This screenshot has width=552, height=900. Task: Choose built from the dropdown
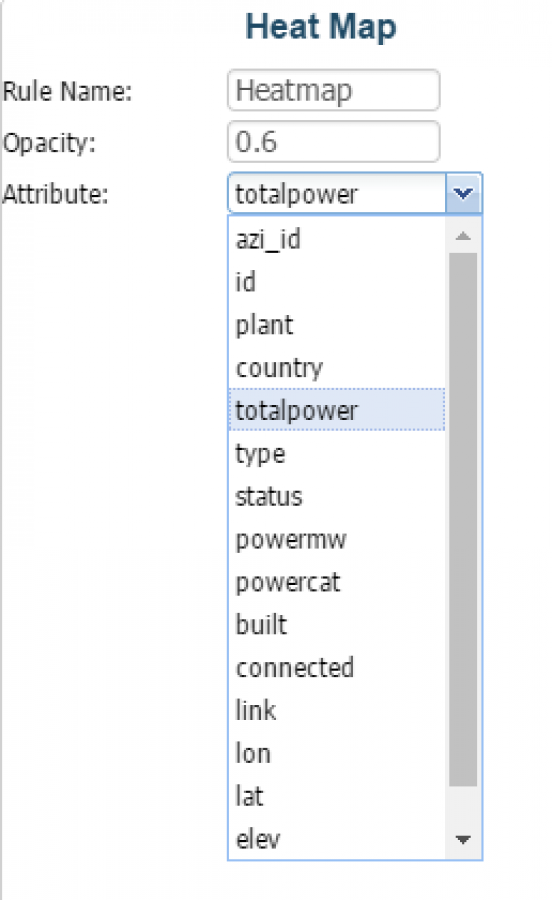pyautogui.click(x=337, y=624)
